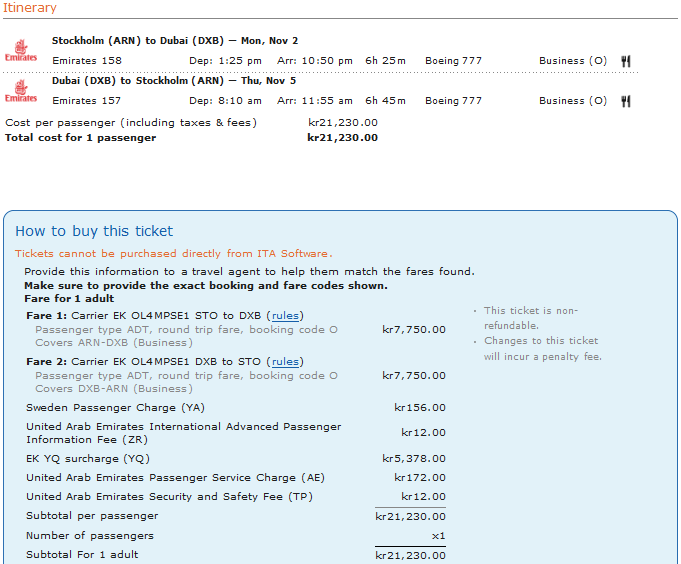Click the Fare 1 Carrier EK STO to DXB label

(165, 316)
